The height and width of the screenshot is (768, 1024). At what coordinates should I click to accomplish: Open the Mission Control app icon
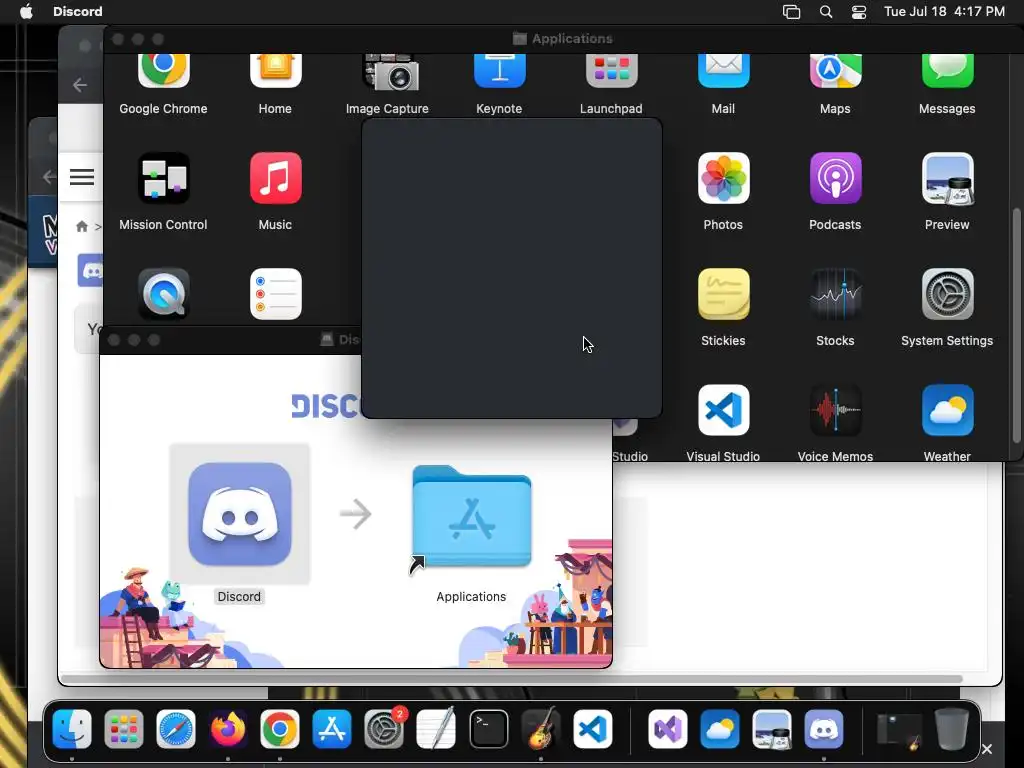tap(163, 178)
